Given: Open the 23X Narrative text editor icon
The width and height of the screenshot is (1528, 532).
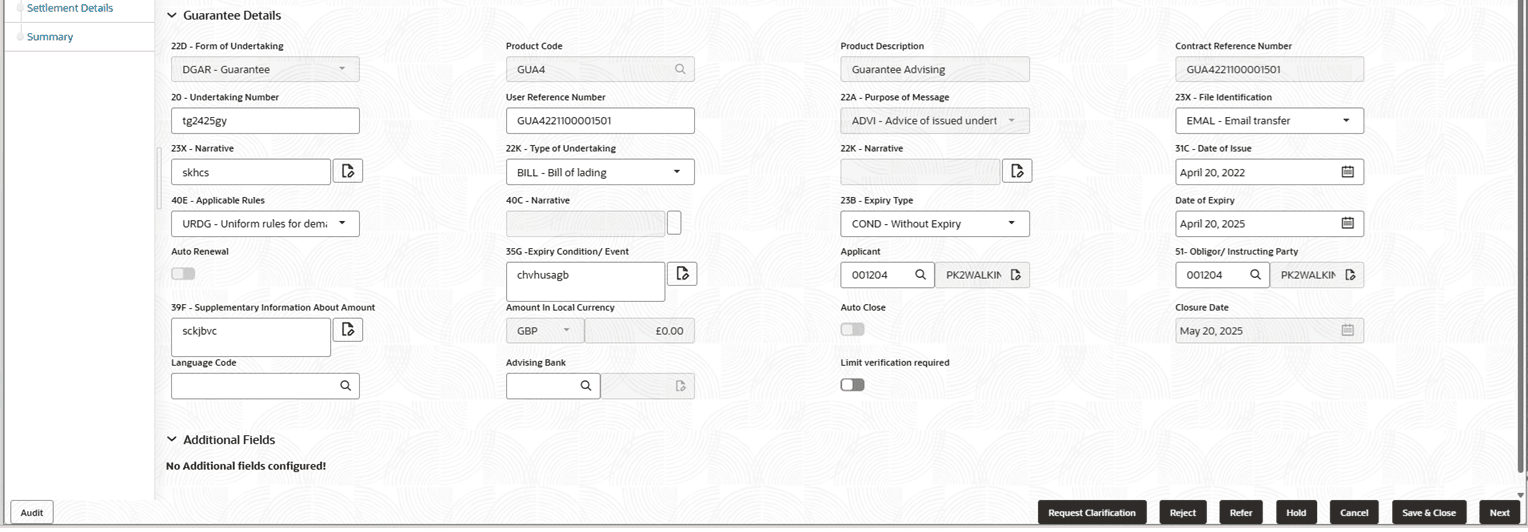Looking at the screenshot, I should pos(348,171).
